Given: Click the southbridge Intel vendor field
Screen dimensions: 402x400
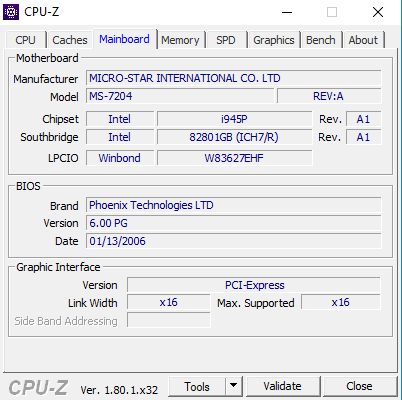Looking at the screenshot, I should click(120, 137).
